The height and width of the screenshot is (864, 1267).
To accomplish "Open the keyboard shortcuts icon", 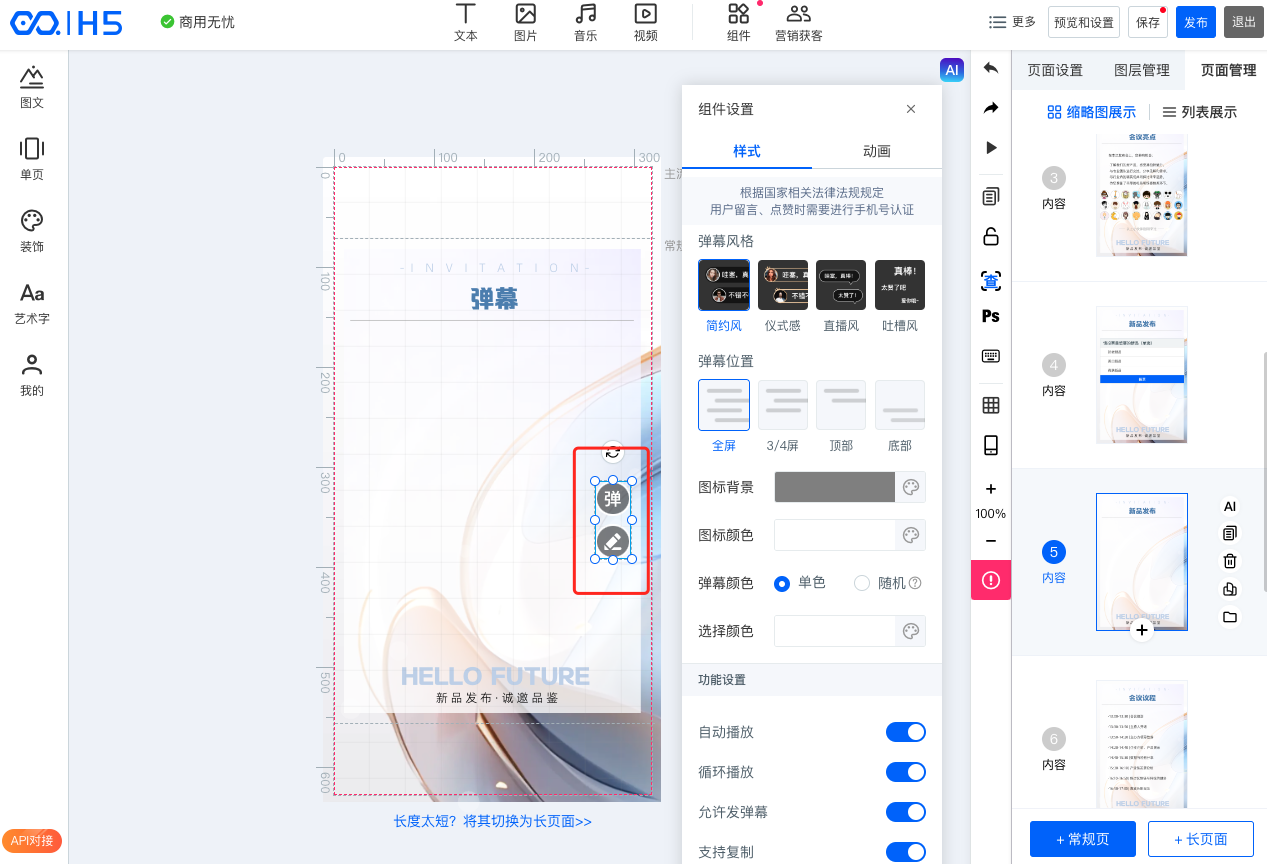I will (991, 356).
